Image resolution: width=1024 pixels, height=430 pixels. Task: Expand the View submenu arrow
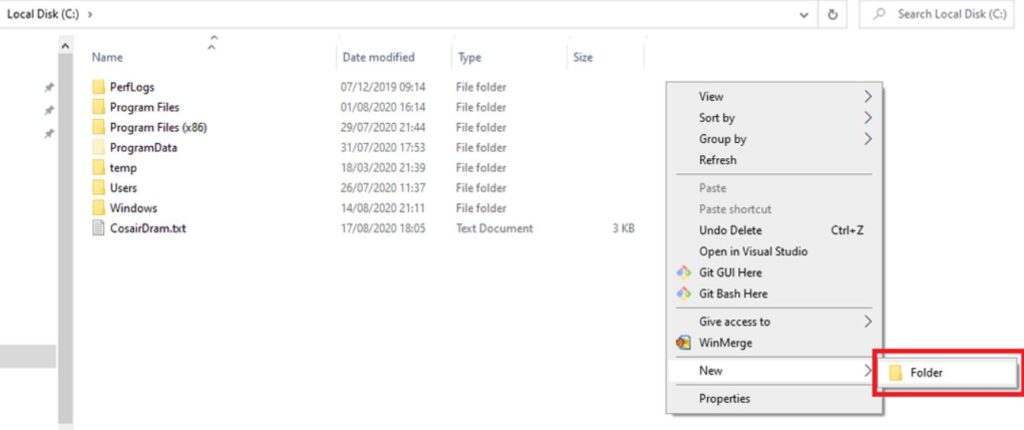tap(868, 97)
